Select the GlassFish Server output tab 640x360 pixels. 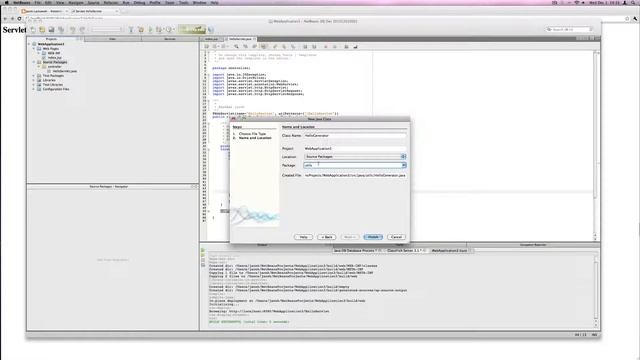405,250
